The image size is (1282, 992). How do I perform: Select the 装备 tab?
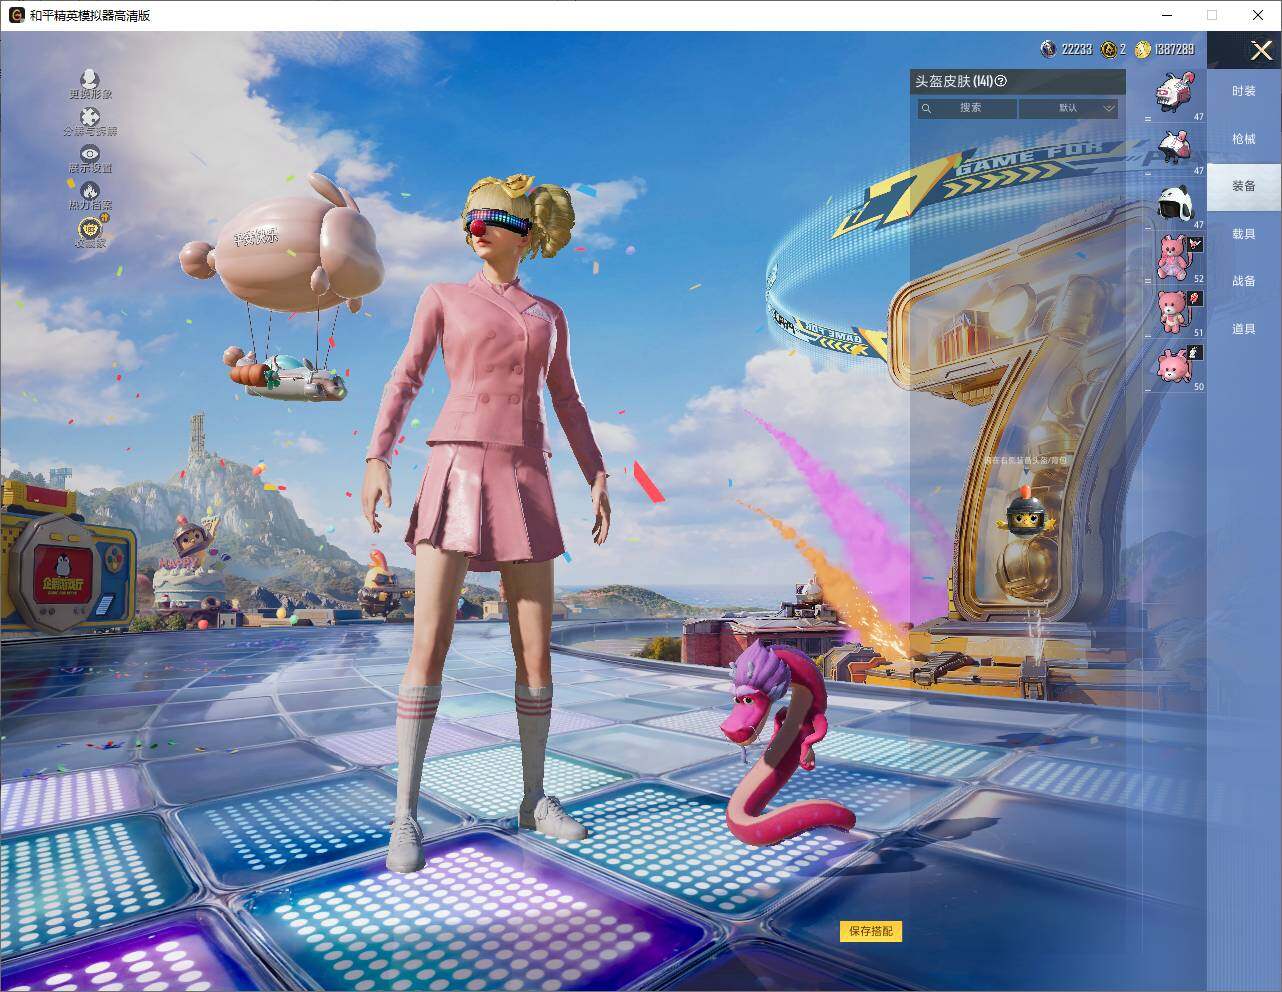[1244, 186]
